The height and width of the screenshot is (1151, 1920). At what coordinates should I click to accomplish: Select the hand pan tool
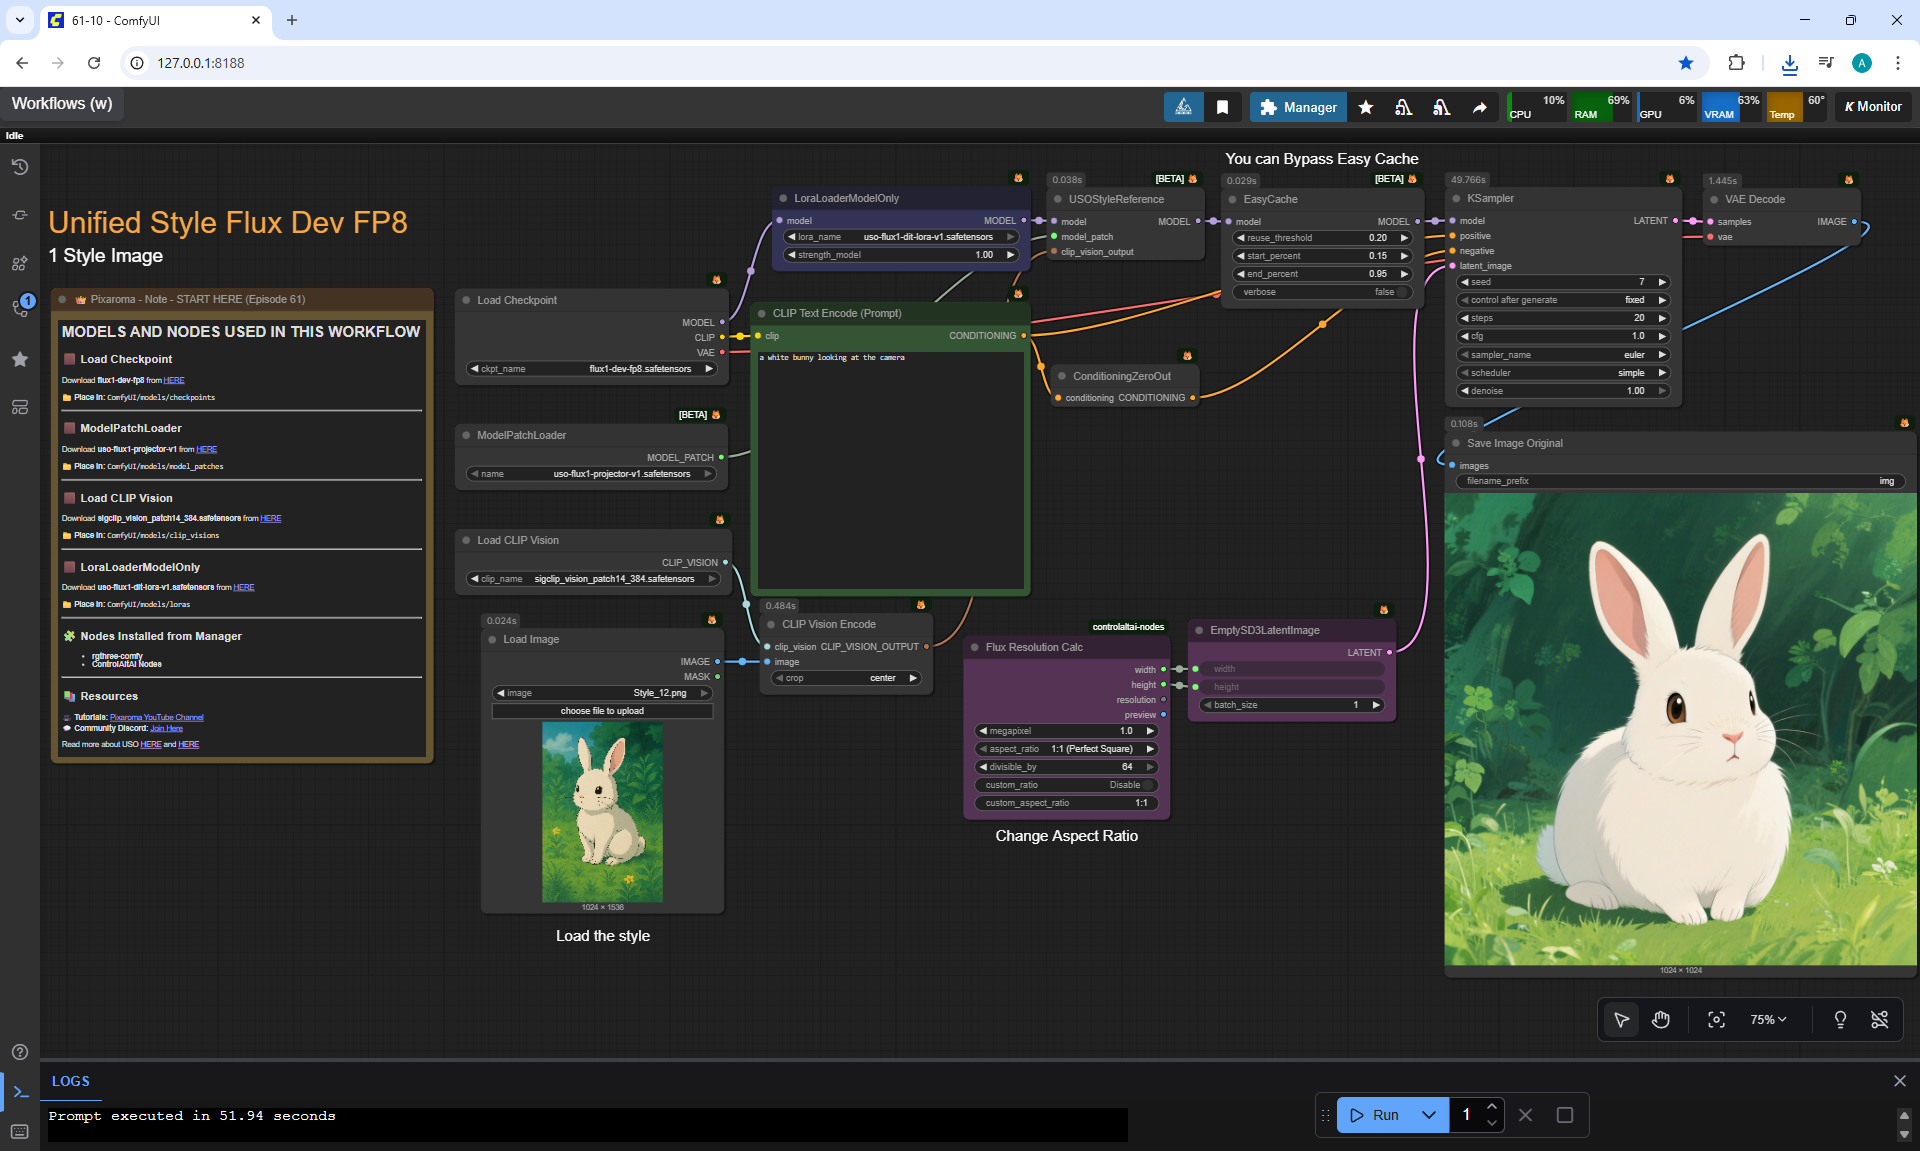click(1661, 1019)
